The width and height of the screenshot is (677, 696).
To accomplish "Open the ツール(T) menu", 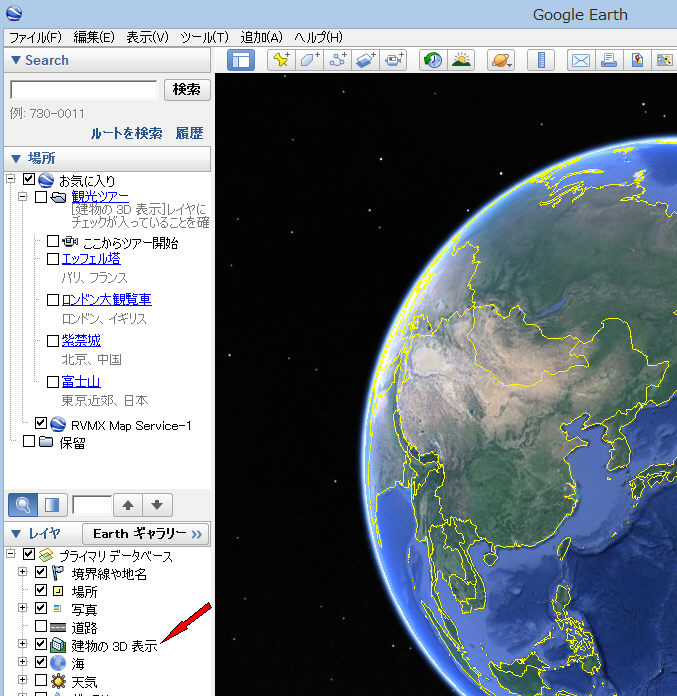I will (x=204, y=37).
